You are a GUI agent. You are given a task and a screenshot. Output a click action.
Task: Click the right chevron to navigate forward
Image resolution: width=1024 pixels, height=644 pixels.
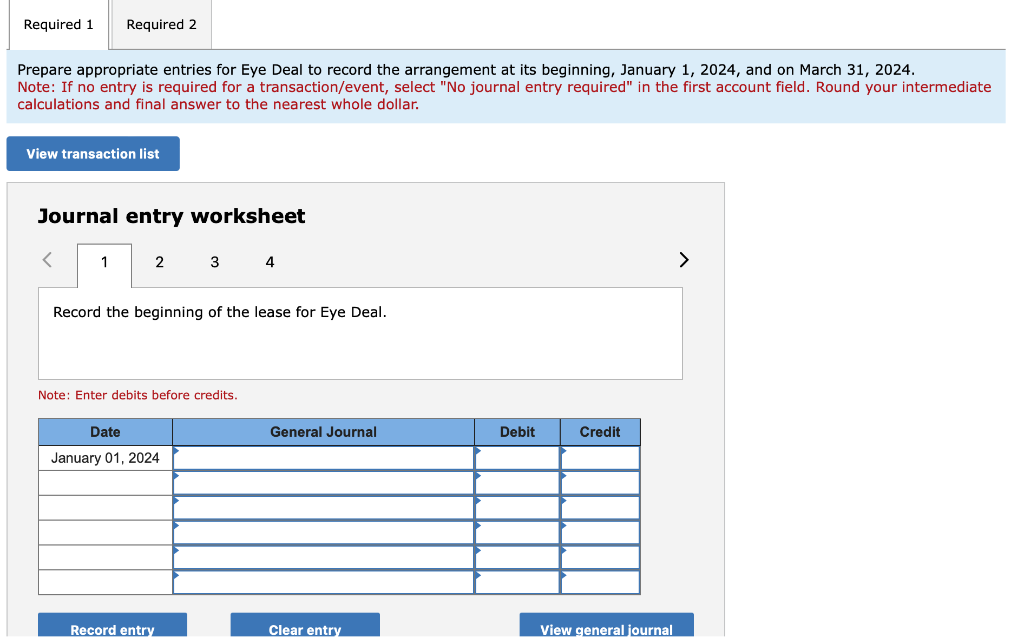pos(684,259)
